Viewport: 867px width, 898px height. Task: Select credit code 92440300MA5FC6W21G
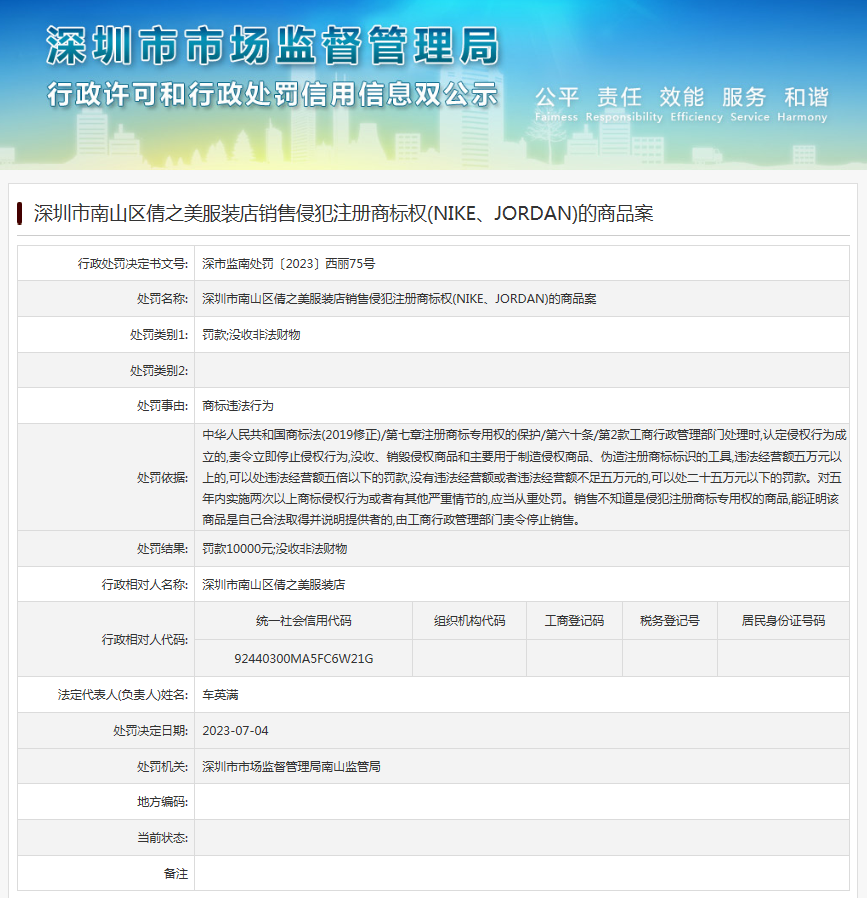pyautogui.click(x=304, y=659)
